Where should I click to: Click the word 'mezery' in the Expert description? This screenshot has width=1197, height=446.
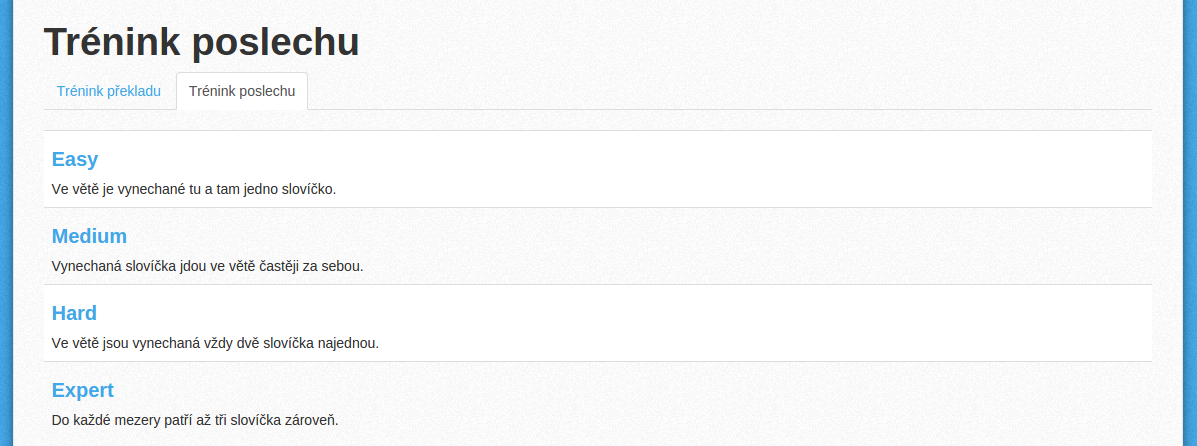138,420
